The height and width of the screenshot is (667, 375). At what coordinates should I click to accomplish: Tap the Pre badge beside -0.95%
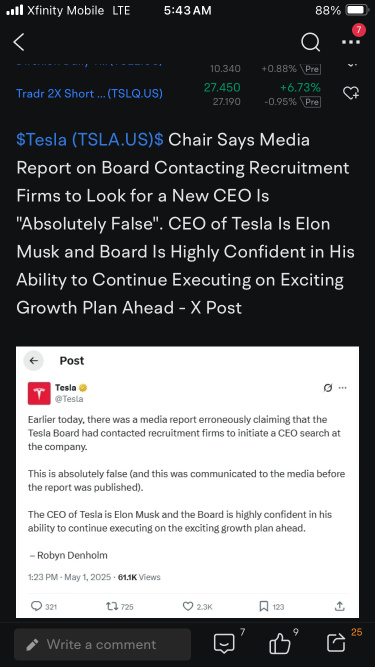pos(312,102)
